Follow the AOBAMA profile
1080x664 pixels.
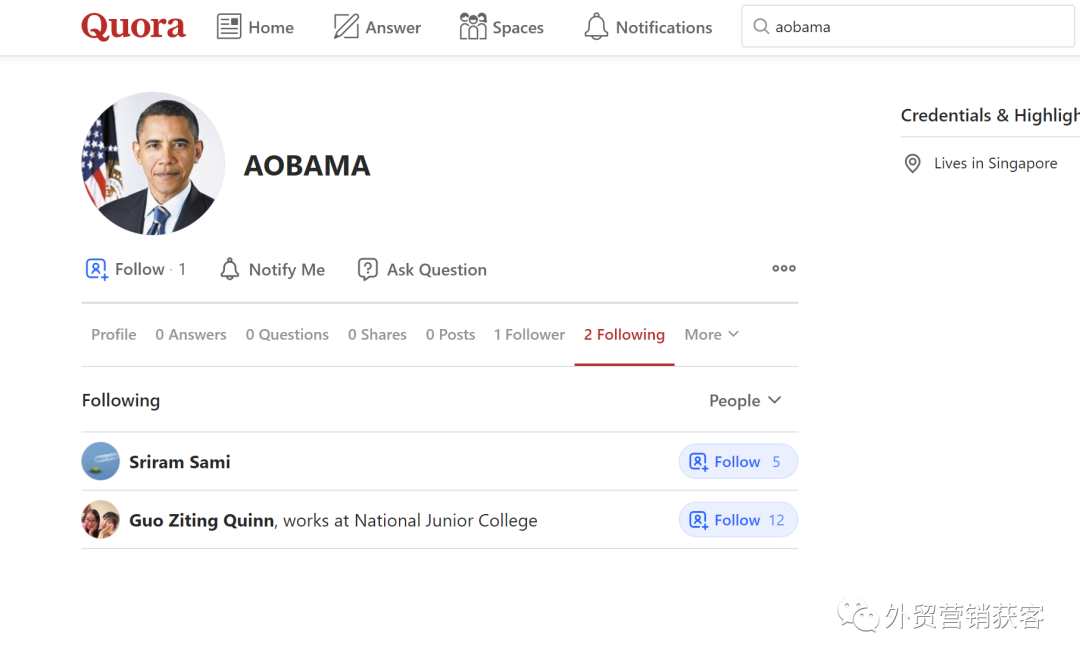[x=135, y=269]
